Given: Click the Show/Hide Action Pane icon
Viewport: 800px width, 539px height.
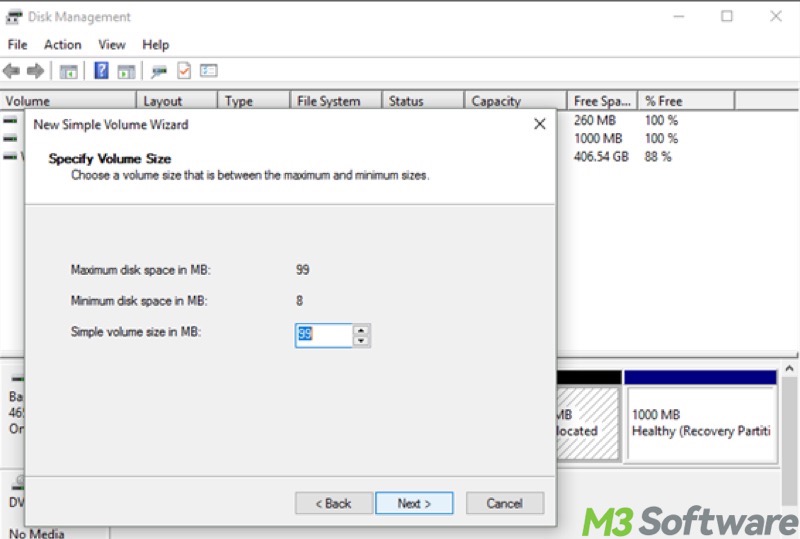Looking at the screenshot, I should (126, 71).
